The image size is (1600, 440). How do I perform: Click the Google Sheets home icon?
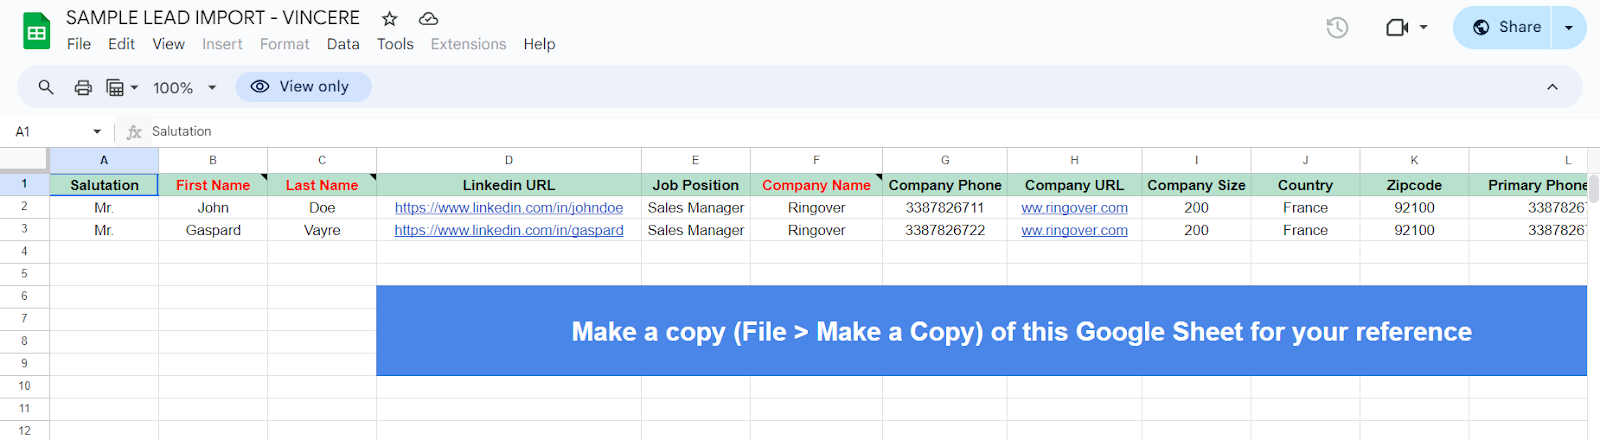point(37,31)
